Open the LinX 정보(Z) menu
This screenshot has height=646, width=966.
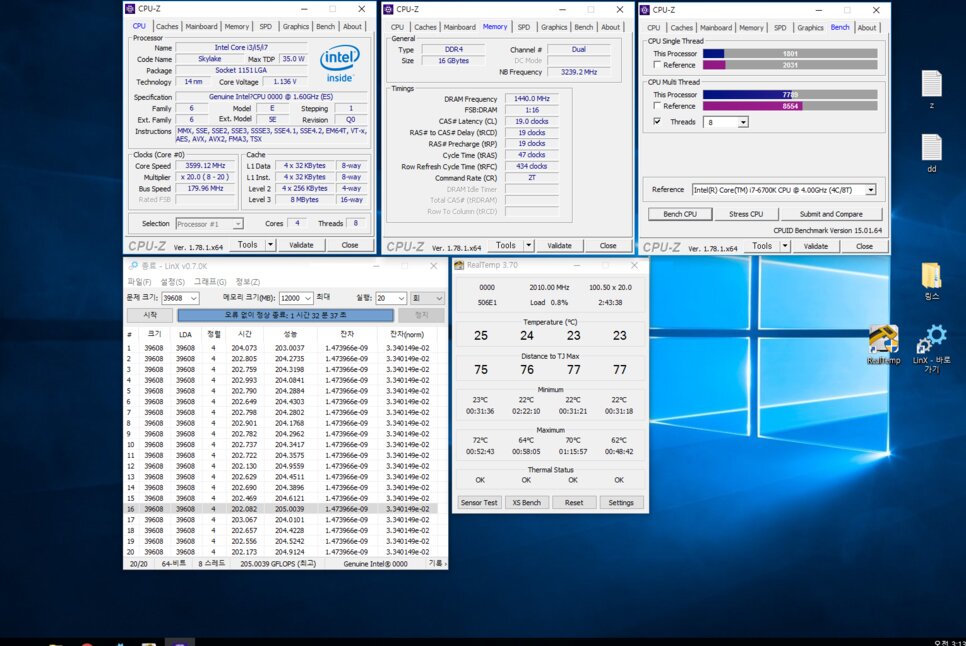pos(248,281)
